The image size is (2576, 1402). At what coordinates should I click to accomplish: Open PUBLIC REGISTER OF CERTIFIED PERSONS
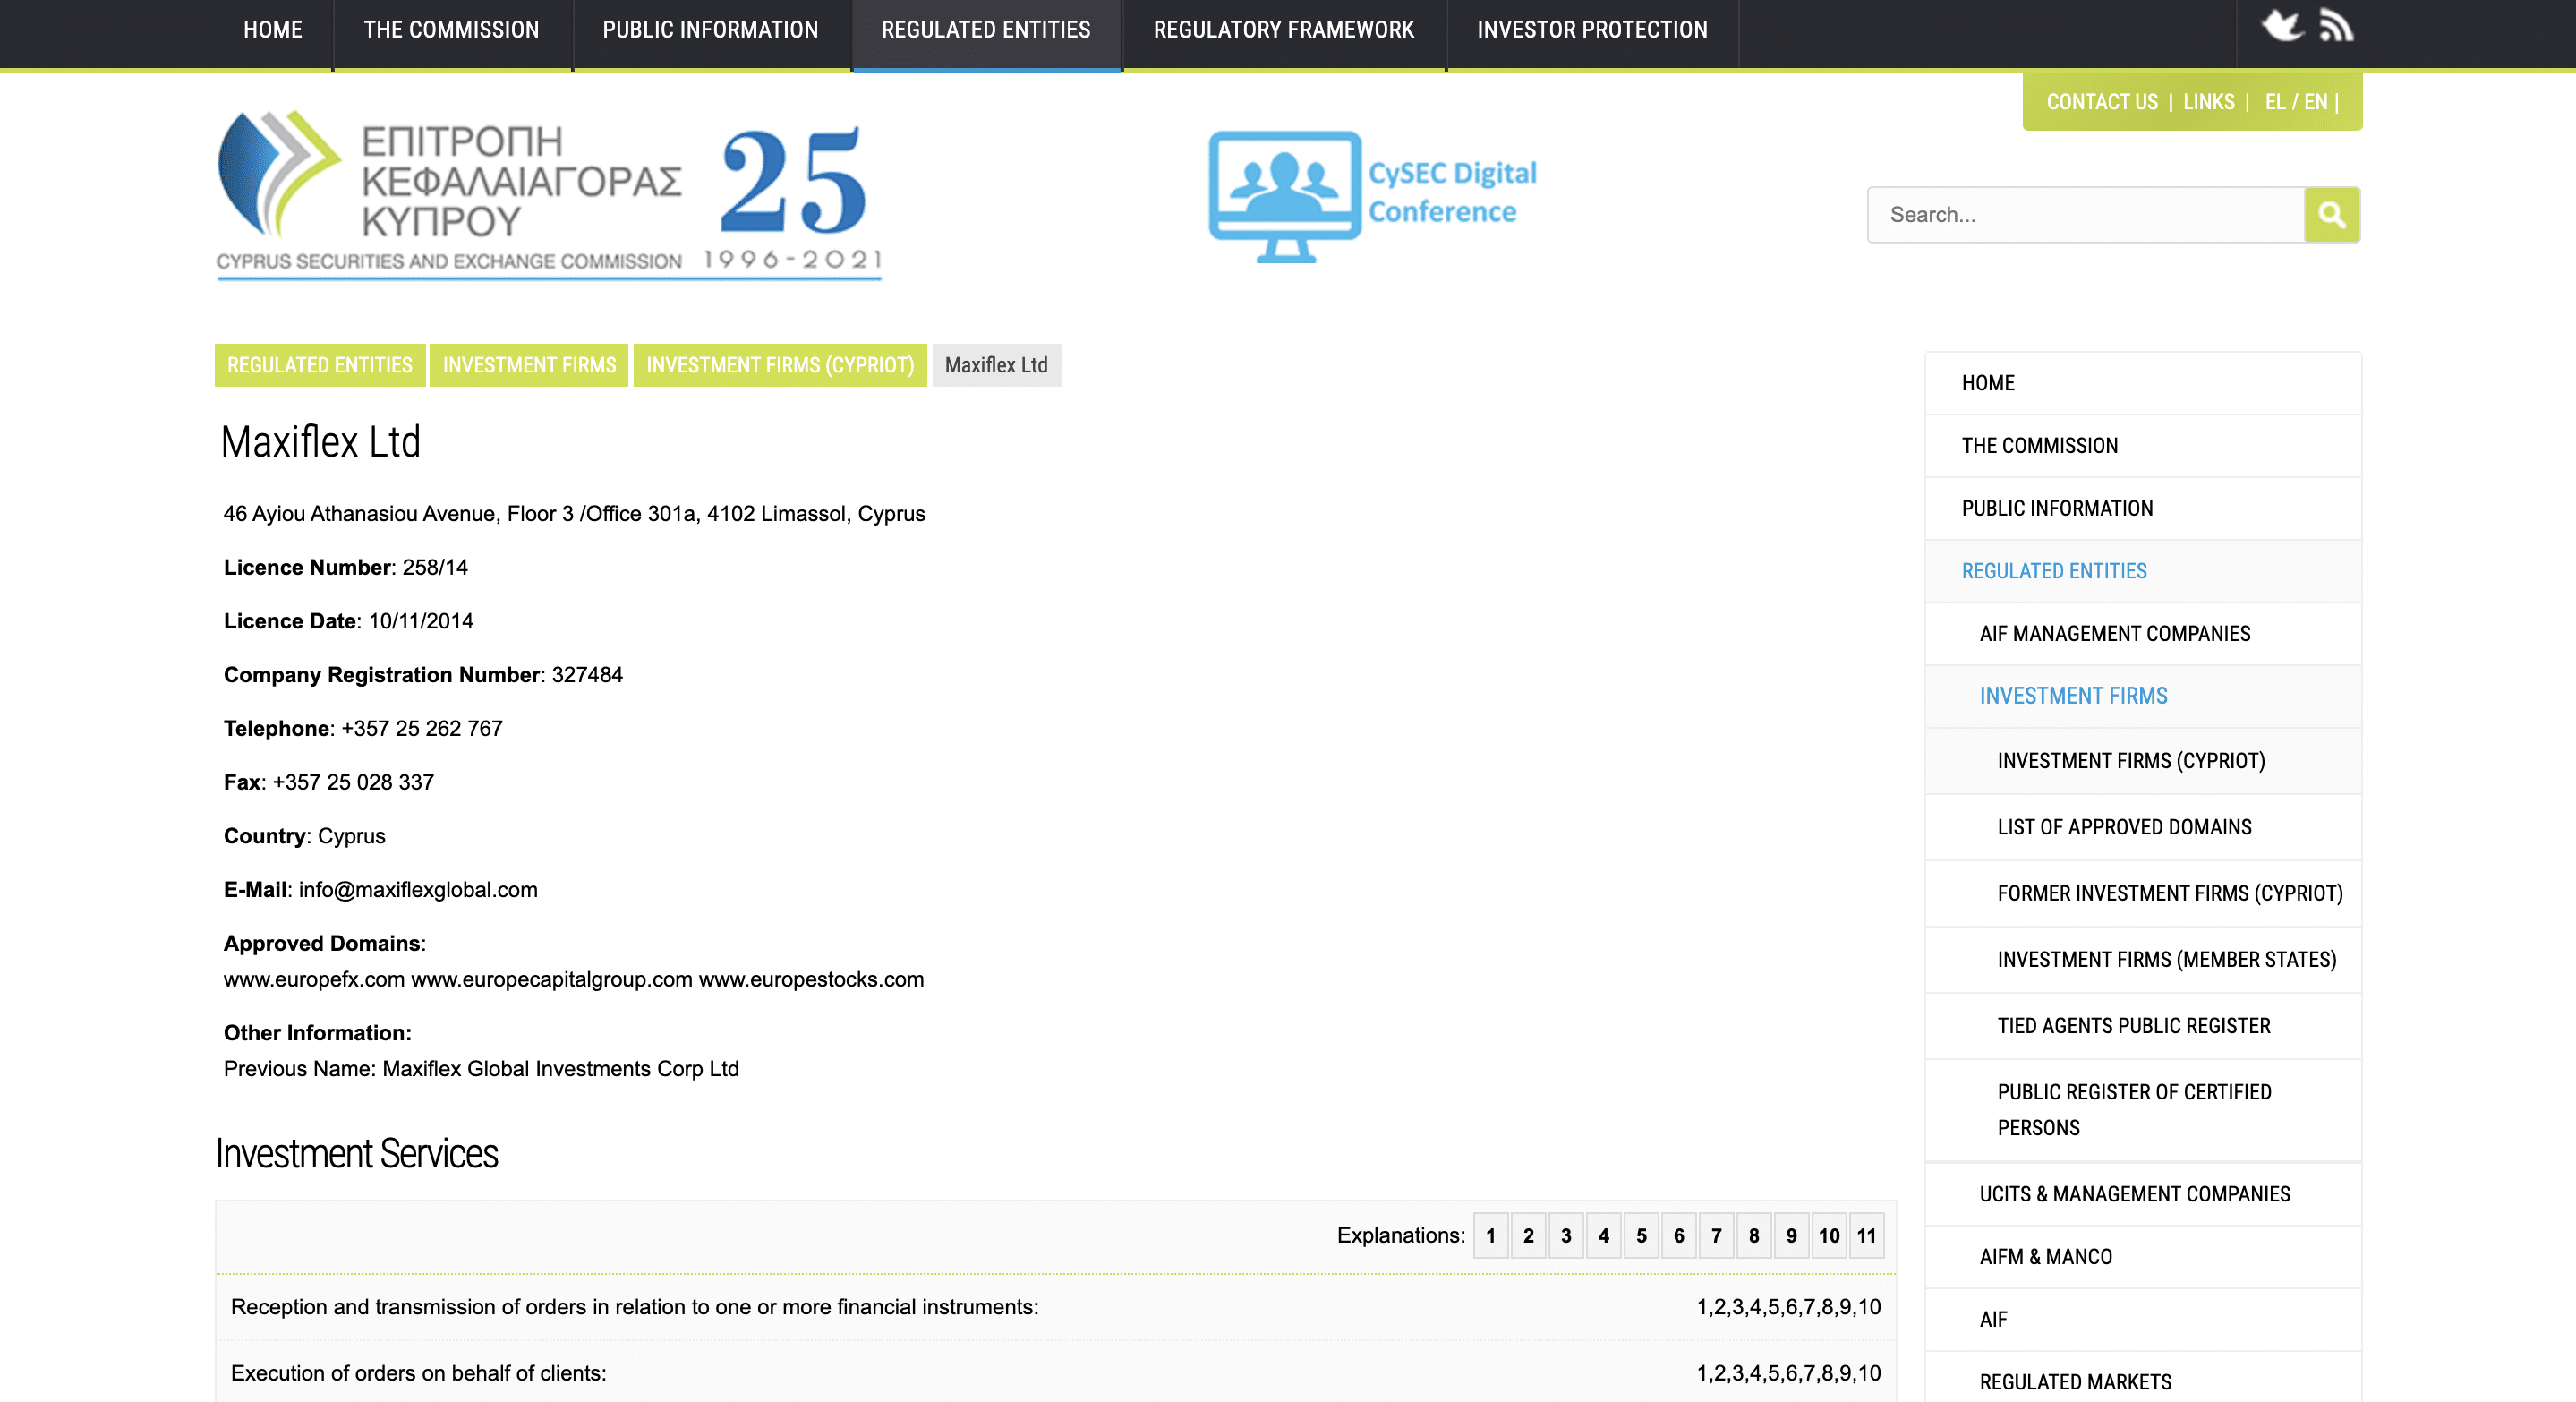click(x=2143, y=1110)
